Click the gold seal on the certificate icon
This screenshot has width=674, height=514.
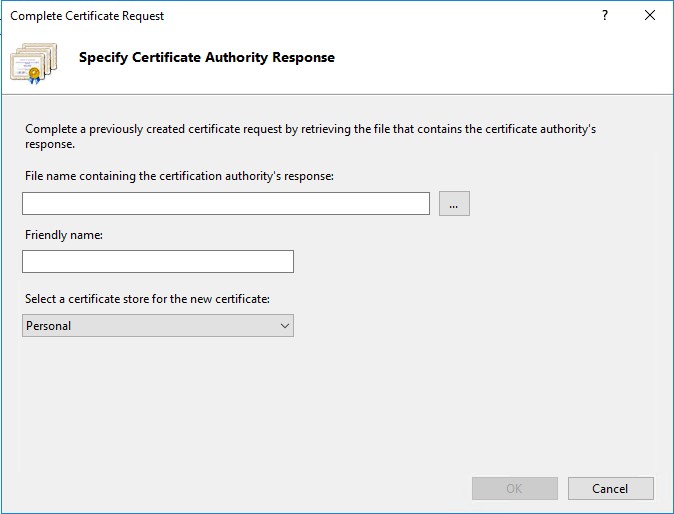(x=34, y=74)
